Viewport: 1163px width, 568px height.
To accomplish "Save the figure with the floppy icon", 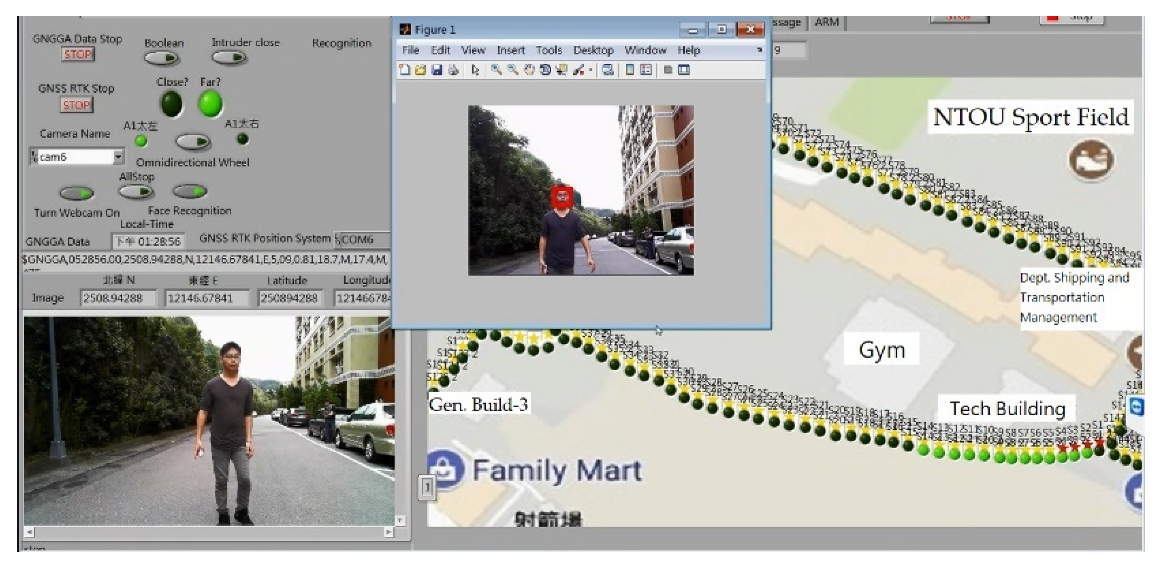I will (437, 70).
